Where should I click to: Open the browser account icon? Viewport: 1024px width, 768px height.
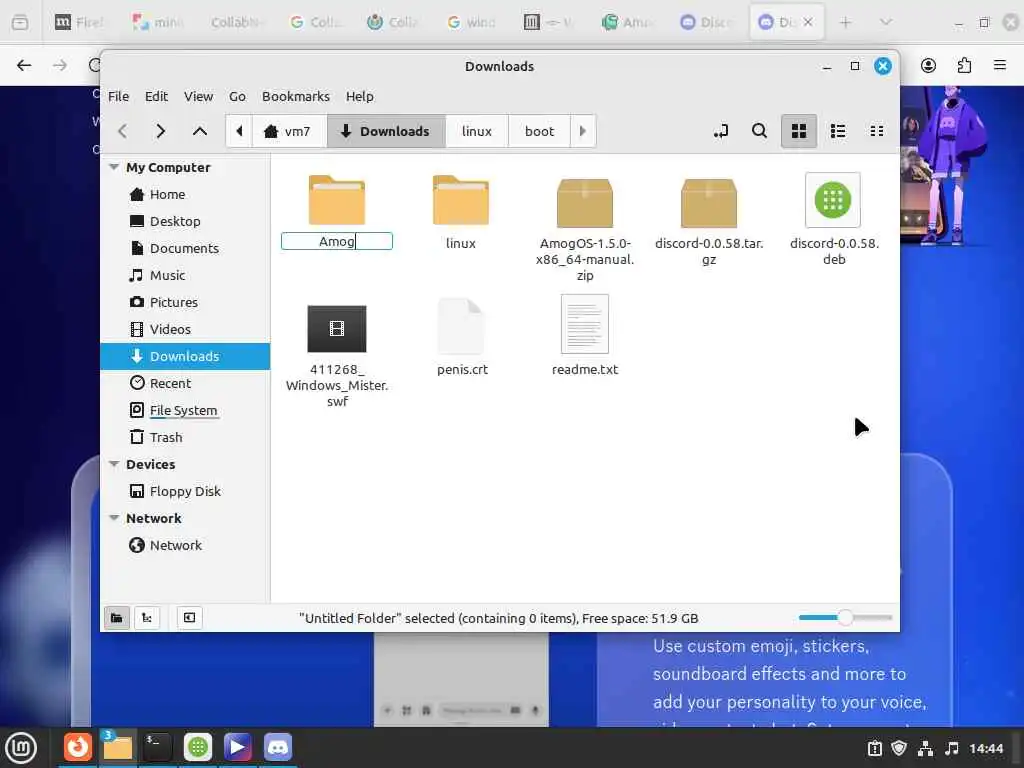pyautogui.click(x=928, y=65)
